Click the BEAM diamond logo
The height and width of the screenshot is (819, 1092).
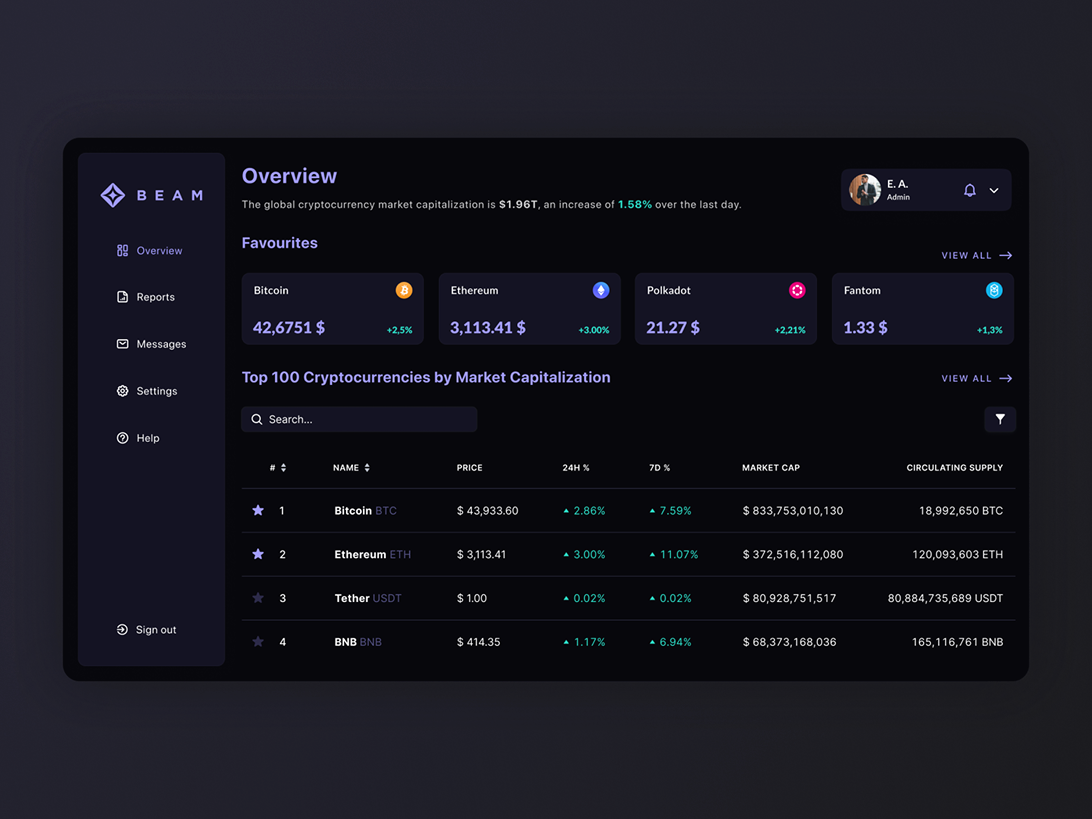113,195
